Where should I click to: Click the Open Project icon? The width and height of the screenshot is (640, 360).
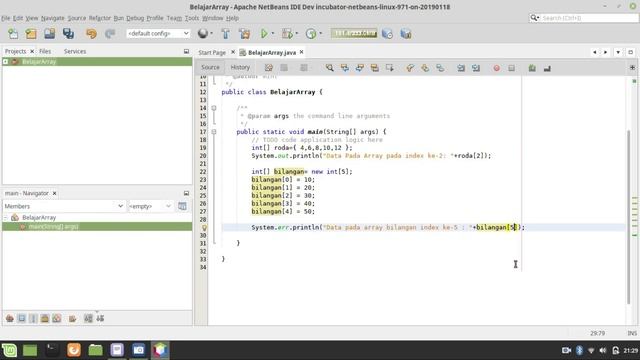[x=49, y=34]
